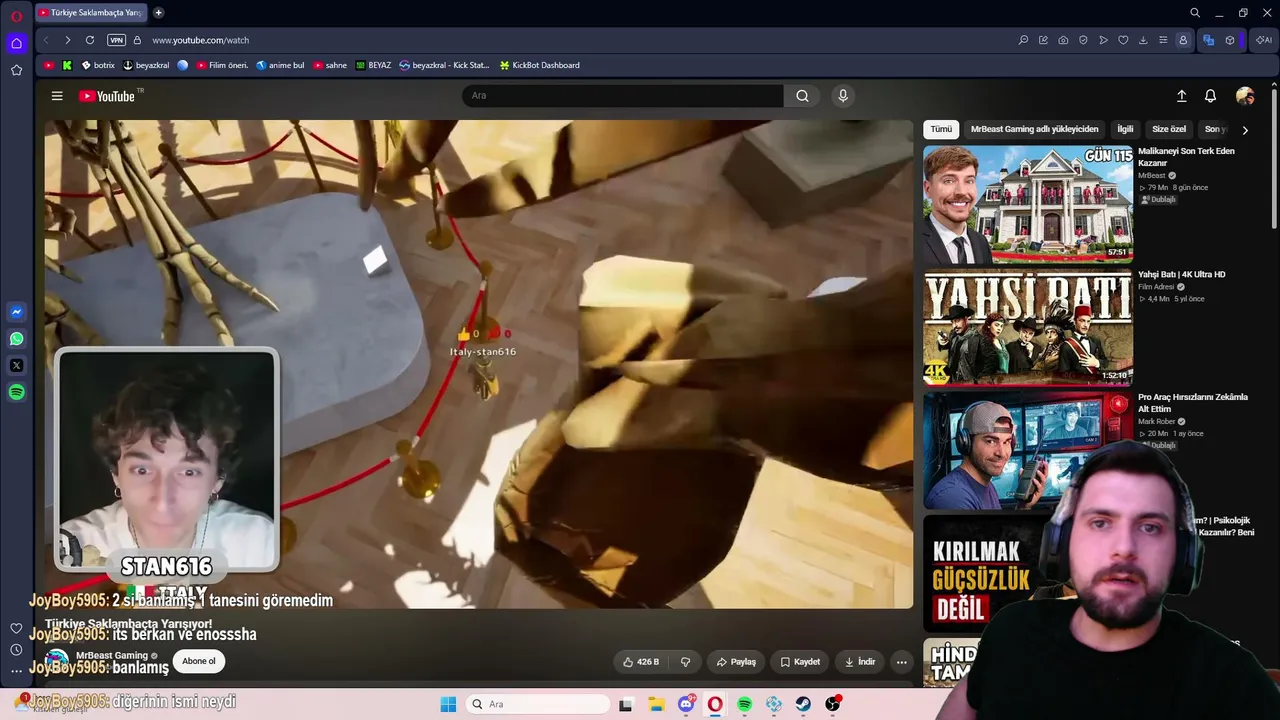Save the video with Kaydet
The width and height of the screenshot is (1280, 720).
(x=800, y=662)
